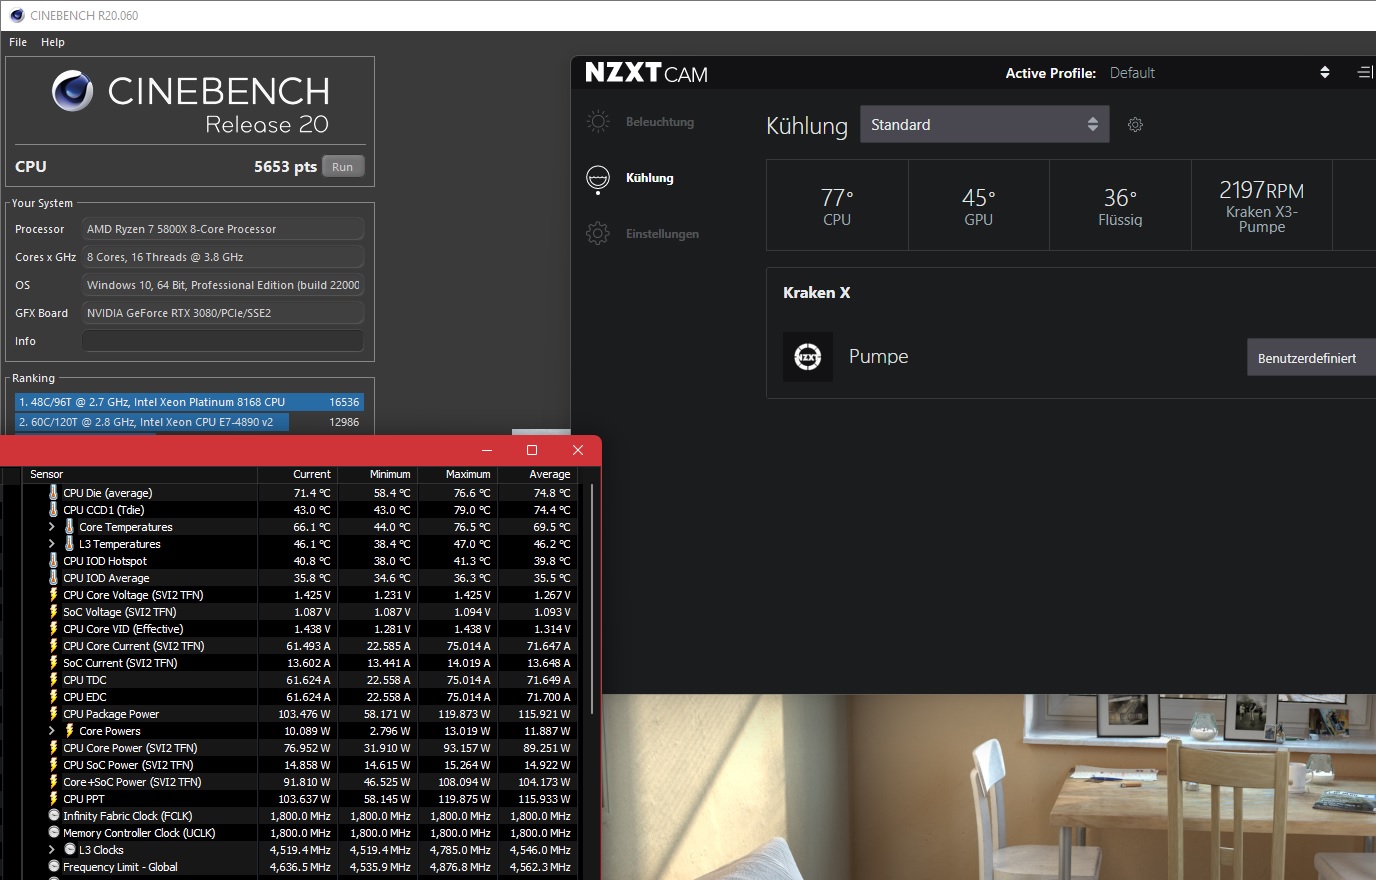This screenshot has width=1376, height=880.
Task: Click thermometer icon of L3 Temperatures
Action: point(70,544)
